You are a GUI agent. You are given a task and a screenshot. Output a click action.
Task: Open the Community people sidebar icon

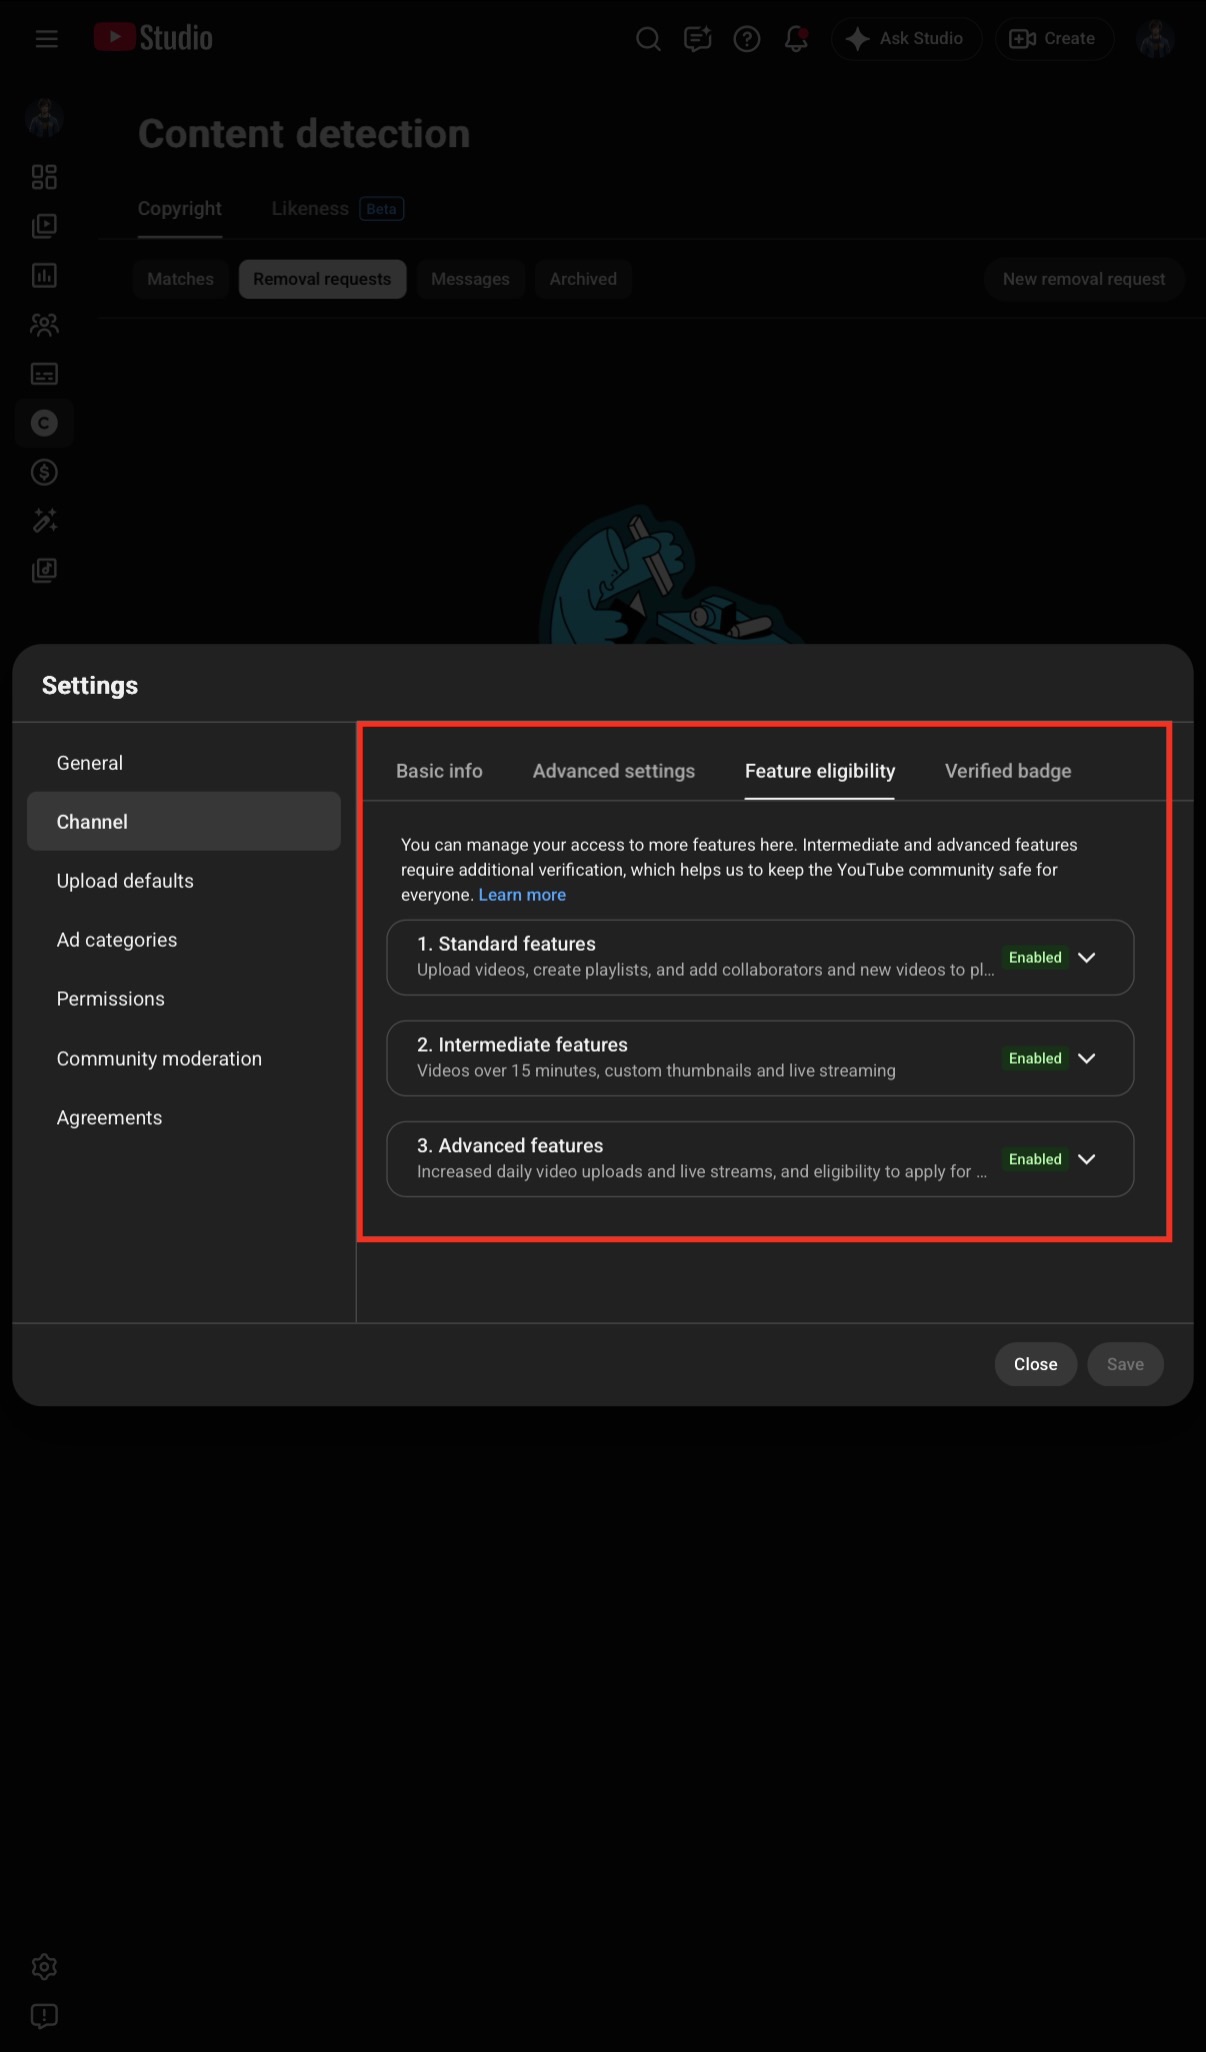click(x=44, y=324)
